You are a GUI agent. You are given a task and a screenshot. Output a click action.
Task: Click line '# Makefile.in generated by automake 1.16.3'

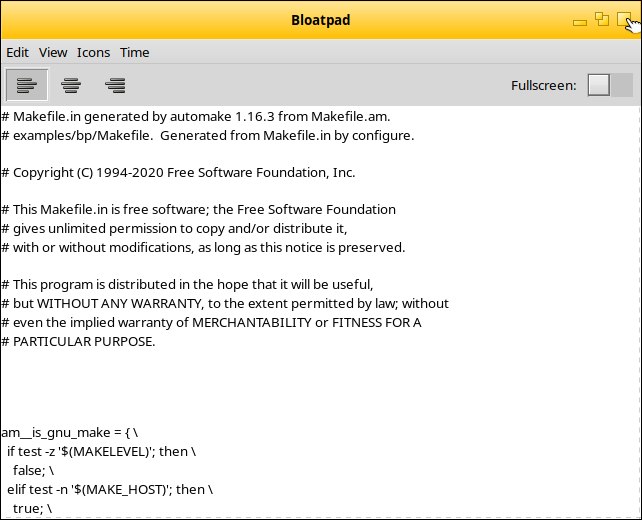(196, 117)
